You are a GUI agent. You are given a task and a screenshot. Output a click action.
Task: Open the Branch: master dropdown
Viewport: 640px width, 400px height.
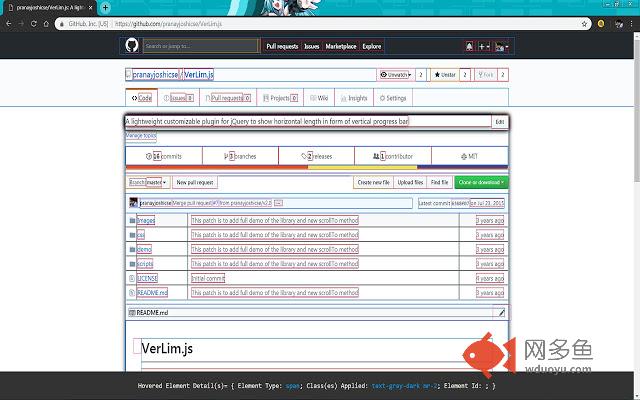point(148,182)
